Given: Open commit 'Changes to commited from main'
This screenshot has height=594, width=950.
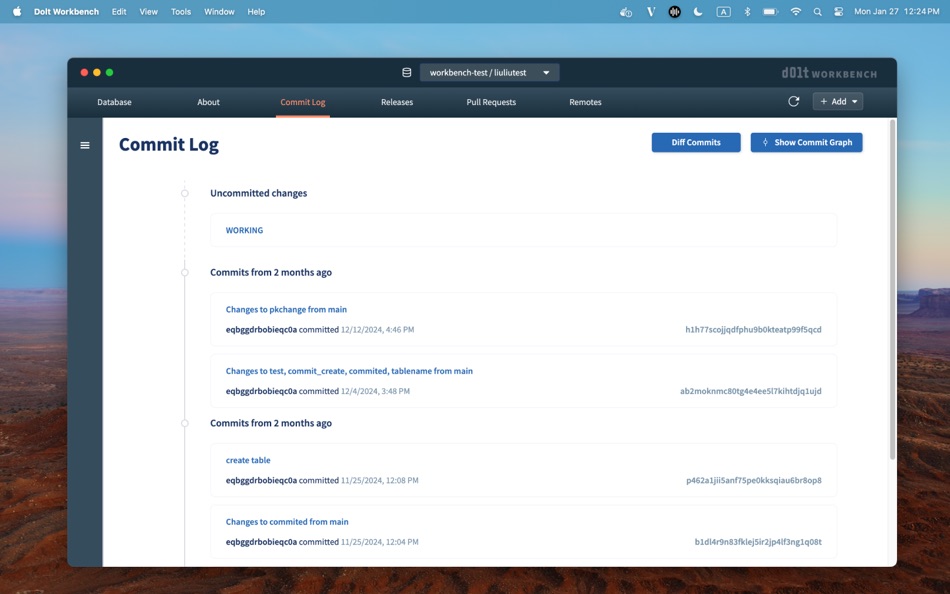Looking at the screenshot, I should point(287,522).
